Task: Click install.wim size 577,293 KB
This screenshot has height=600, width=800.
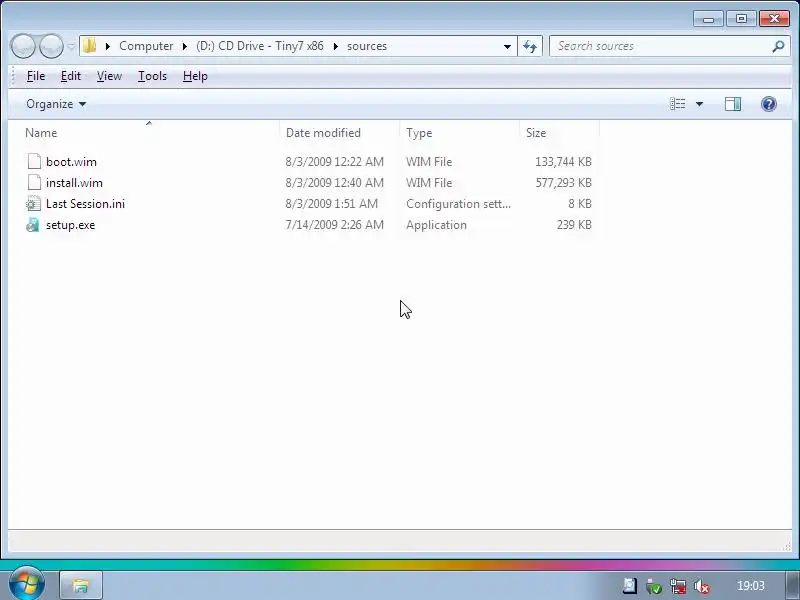Action: pyautogui.click(x=563, y=183)
